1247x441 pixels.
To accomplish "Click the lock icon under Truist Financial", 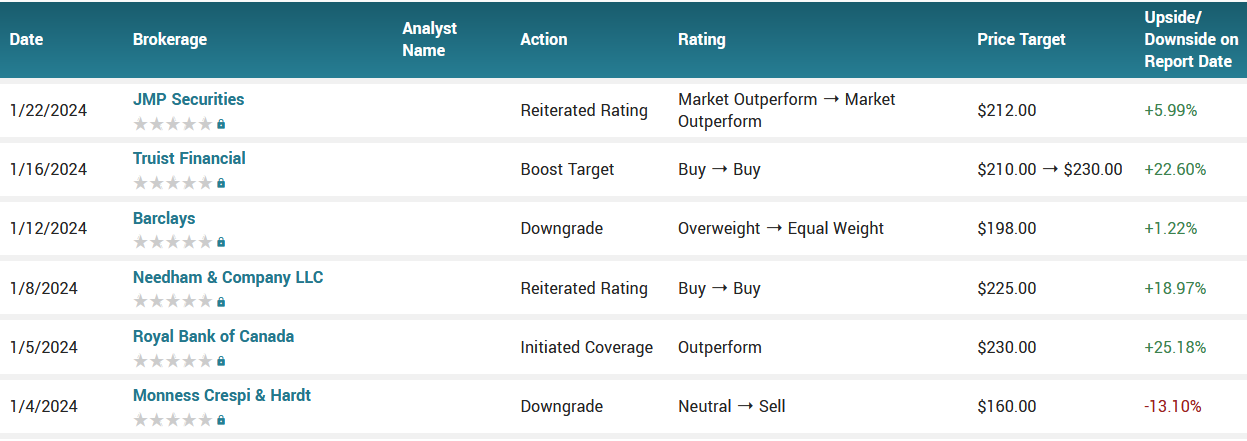I will point(221,183).
